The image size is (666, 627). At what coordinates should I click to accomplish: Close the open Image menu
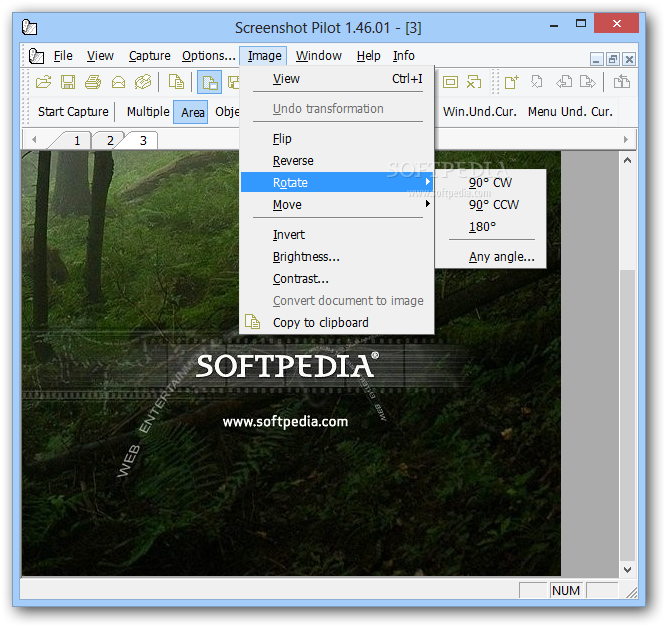coord(264,56)
